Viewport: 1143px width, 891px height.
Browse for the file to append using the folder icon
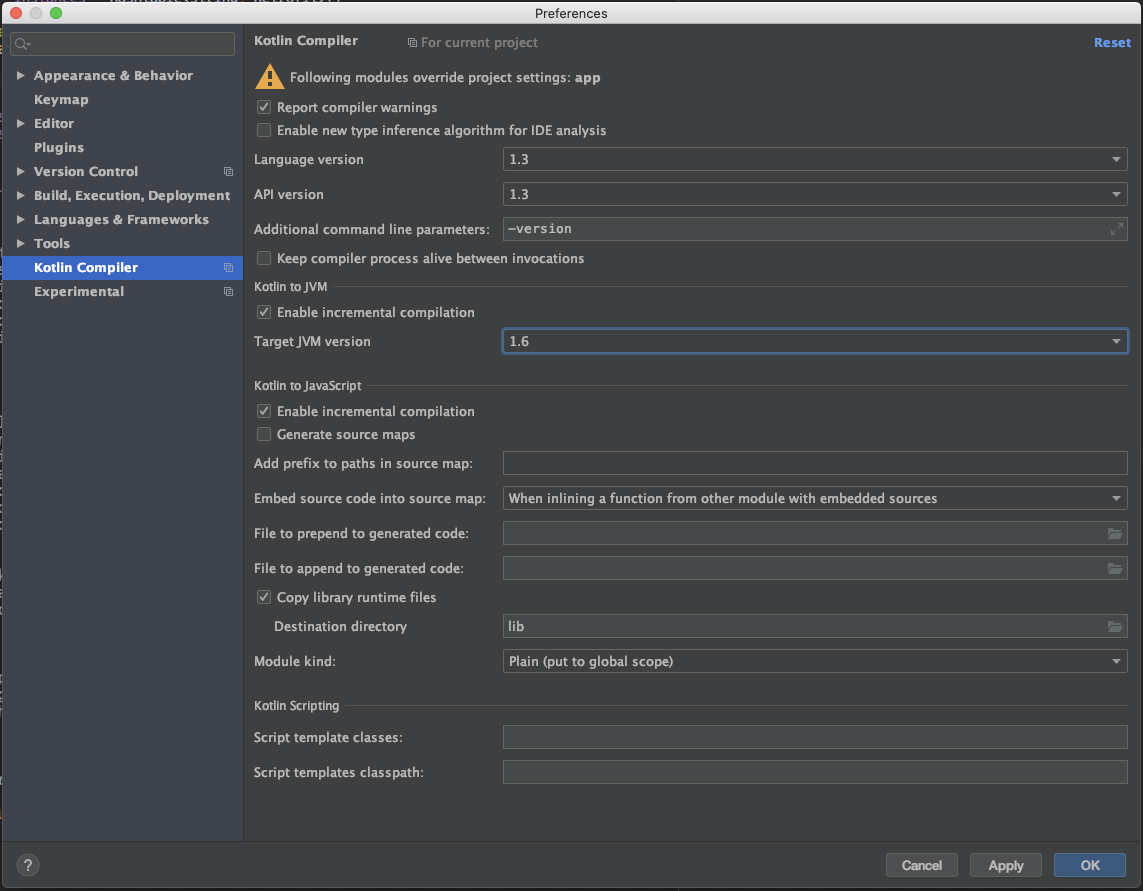tap(1115, 569)
